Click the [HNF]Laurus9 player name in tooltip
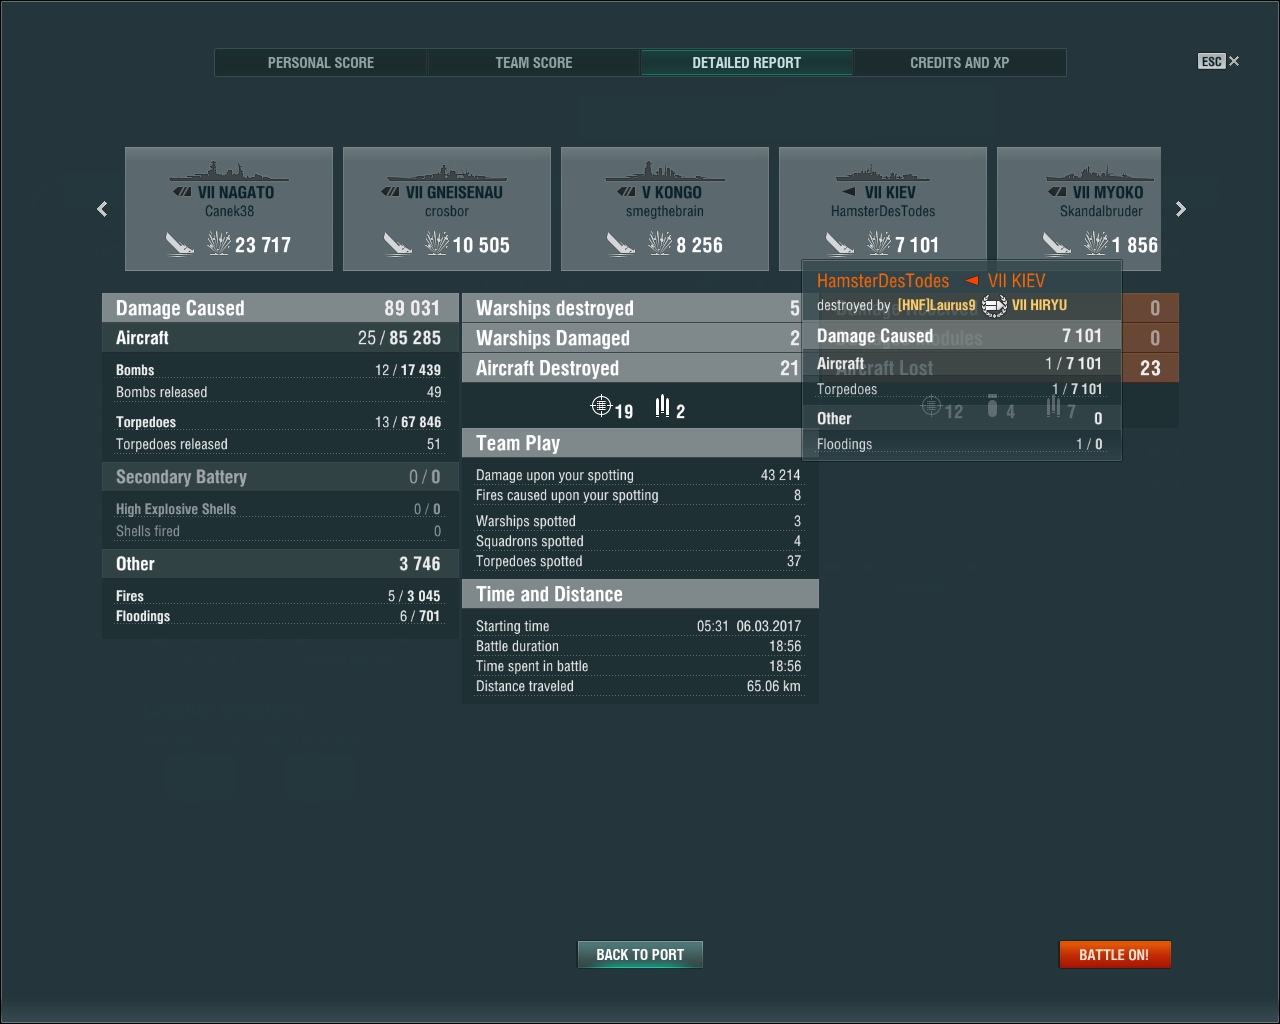Image resolution: width=1280 pixels, height=1024 pixels. point(936,306)
